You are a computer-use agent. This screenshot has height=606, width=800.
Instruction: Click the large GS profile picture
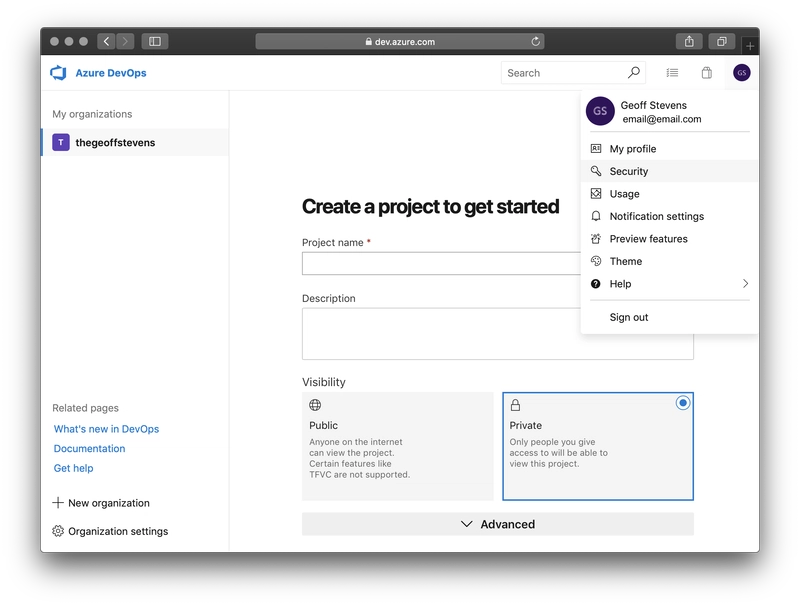click(600, 111)
